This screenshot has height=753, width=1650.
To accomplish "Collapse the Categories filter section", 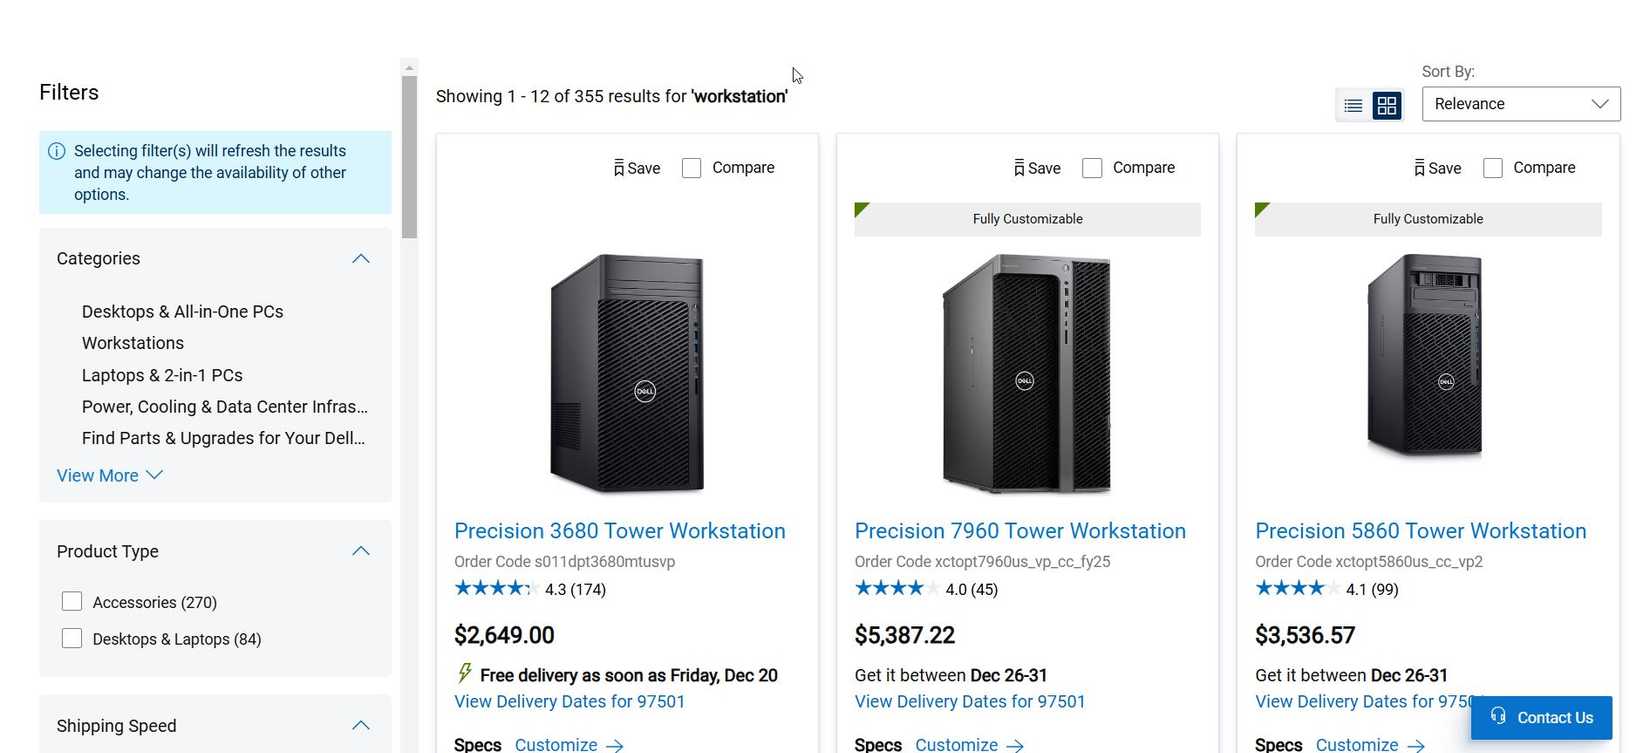I will 360,258.
